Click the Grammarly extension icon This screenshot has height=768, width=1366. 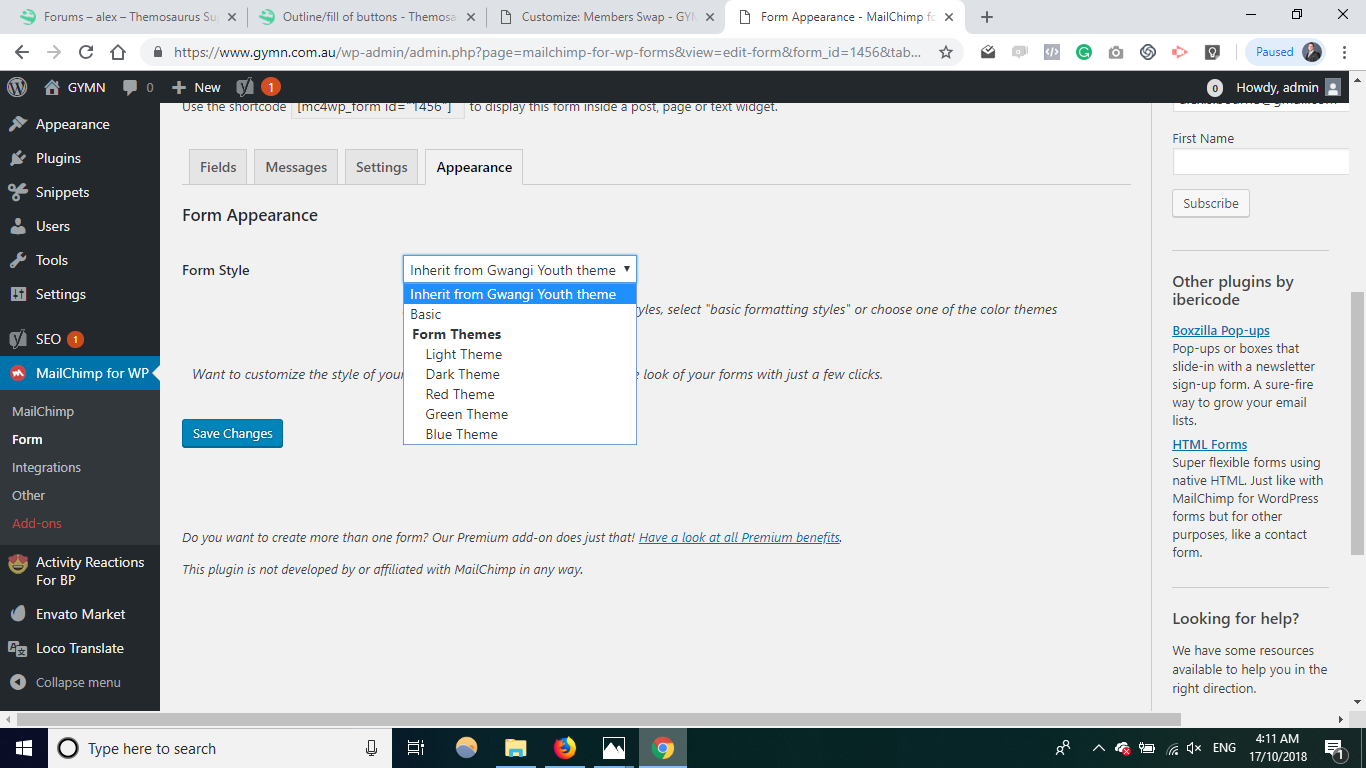(1084, 52)
